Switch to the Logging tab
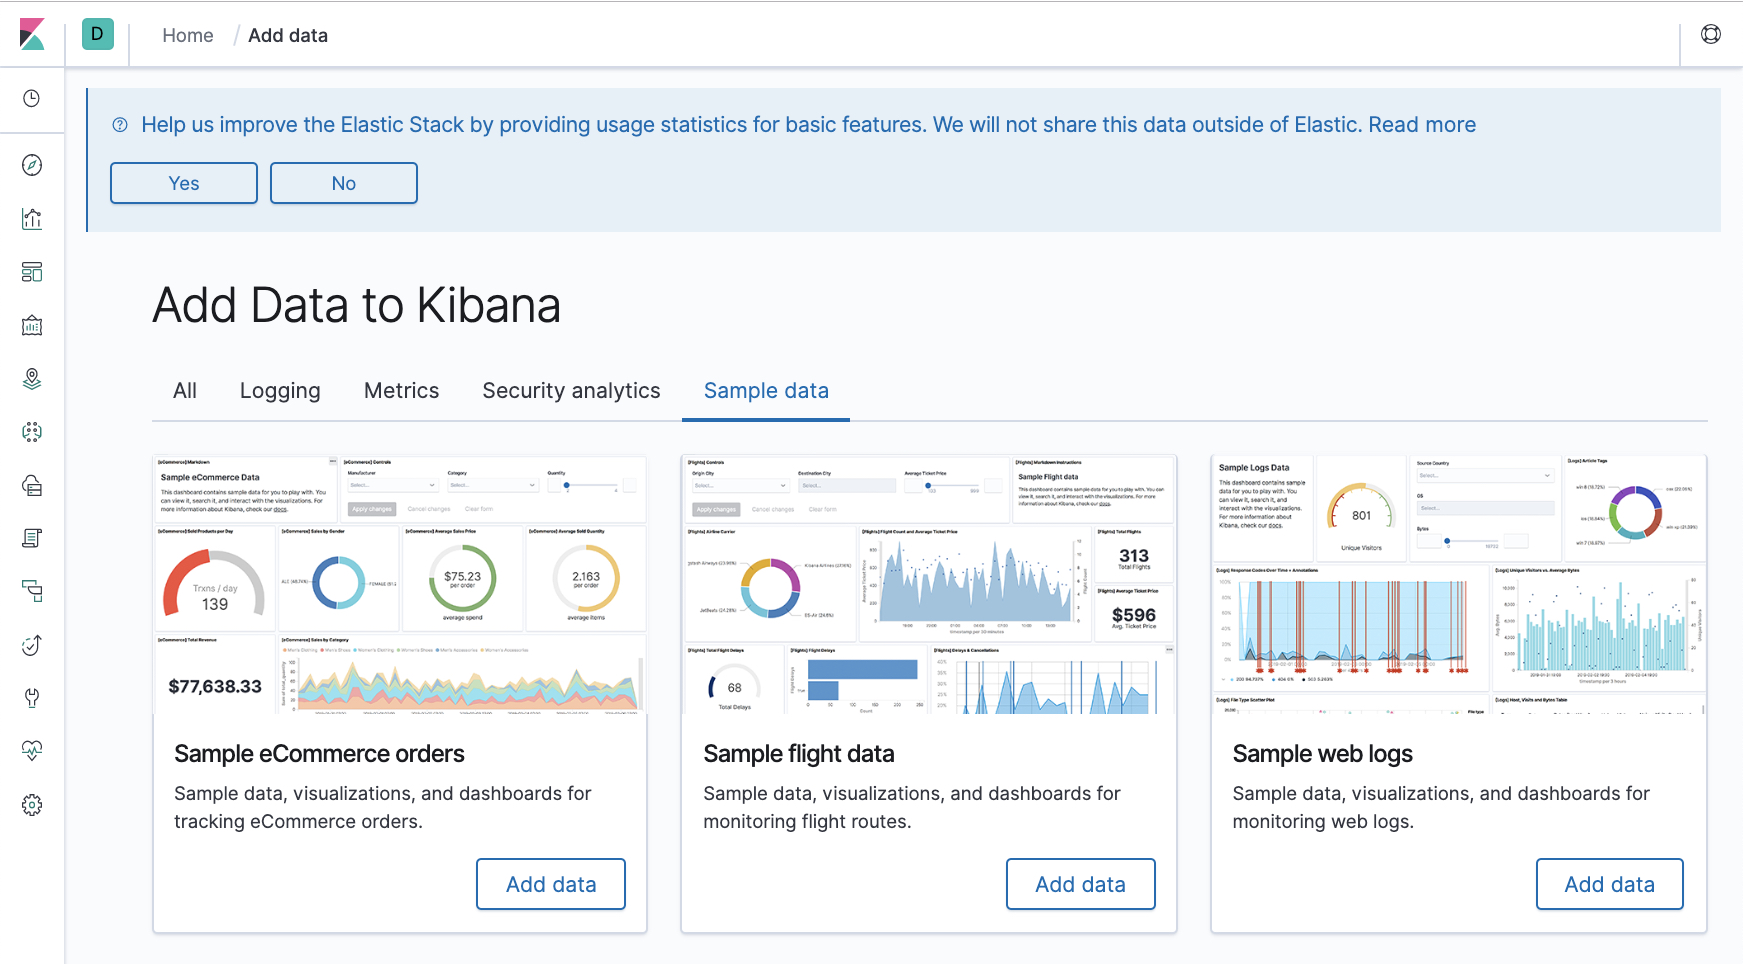This screenshot has width=1743, height=964. [280, 391]
